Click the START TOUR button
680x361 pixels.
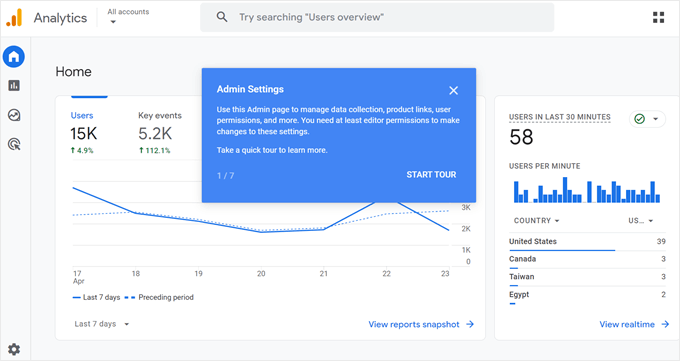431,174
